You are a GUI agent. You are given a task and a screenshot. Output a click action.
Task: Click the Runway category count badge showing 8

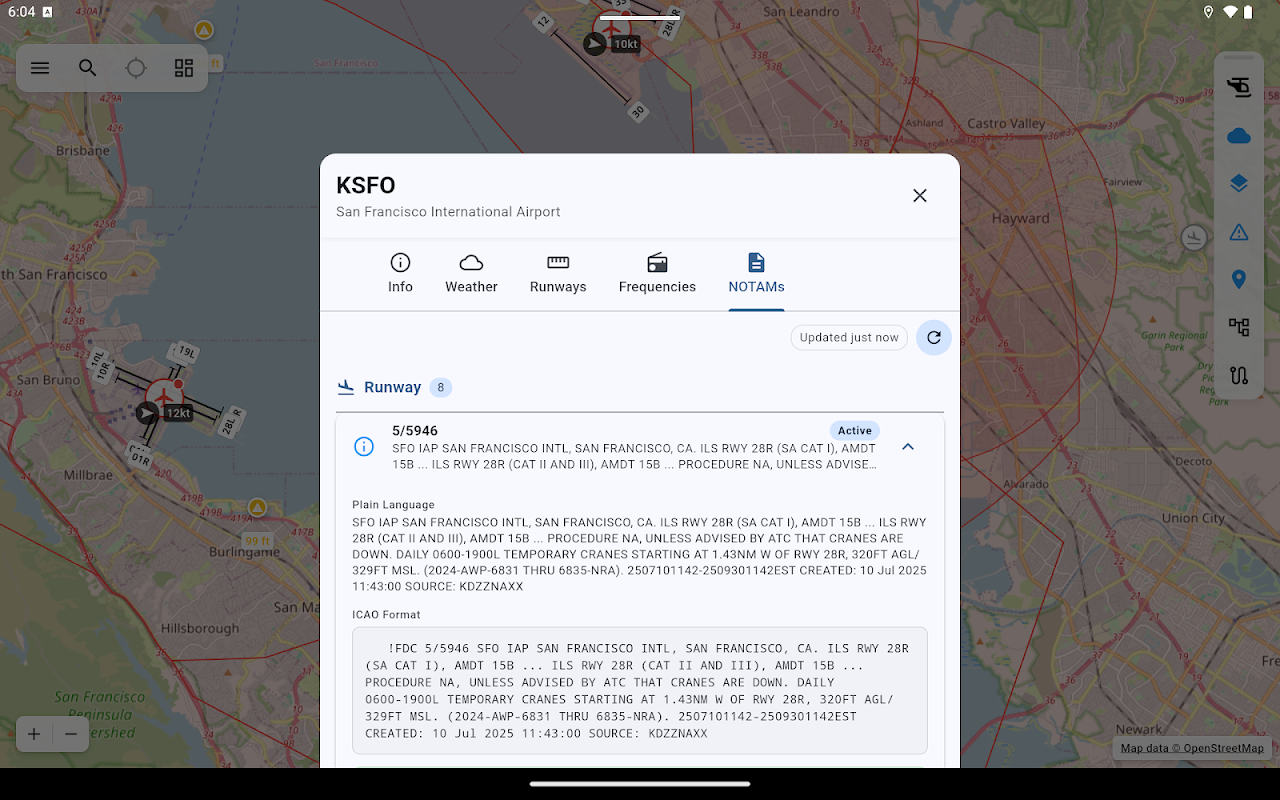[x=441, y=387]
